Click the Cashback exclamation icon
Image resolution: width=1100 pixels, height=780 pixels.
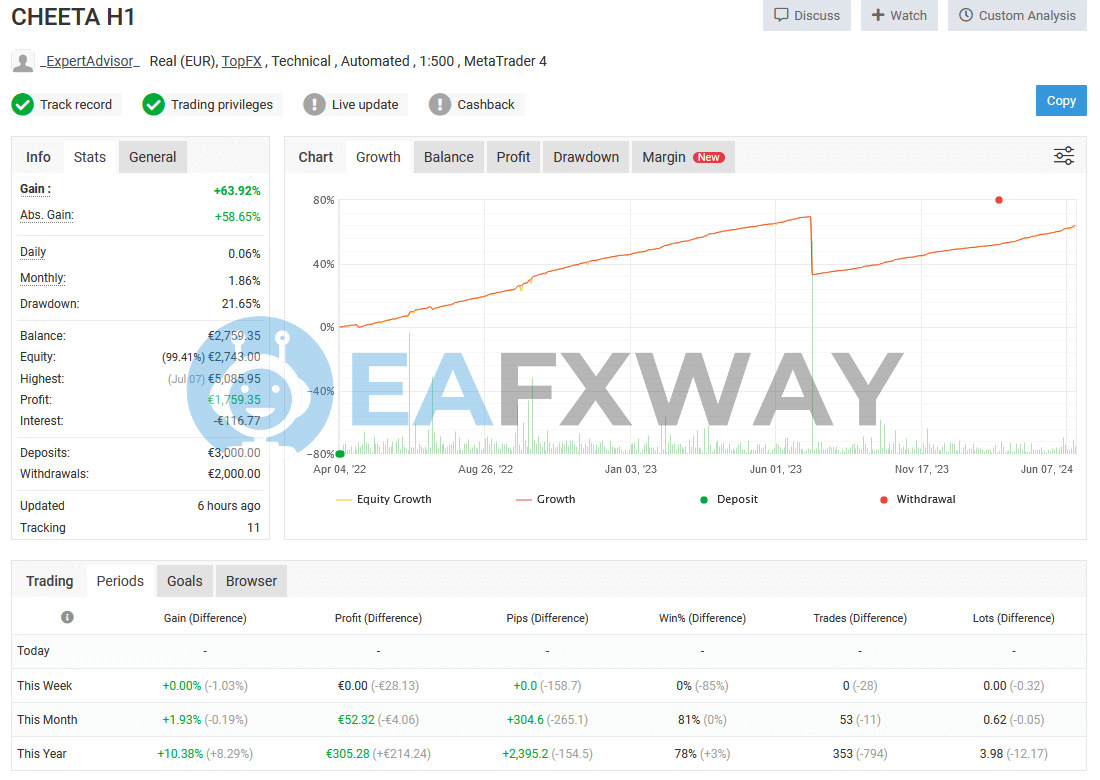(440, 104)
